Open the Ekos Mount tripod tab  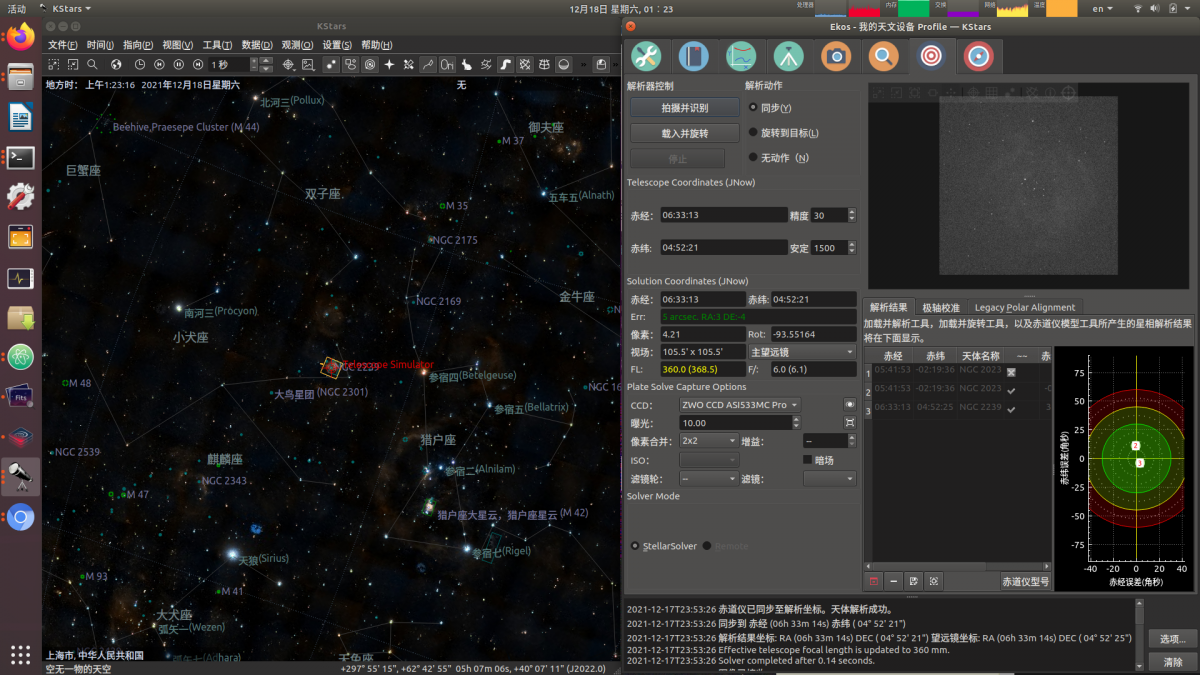(788, 56)
